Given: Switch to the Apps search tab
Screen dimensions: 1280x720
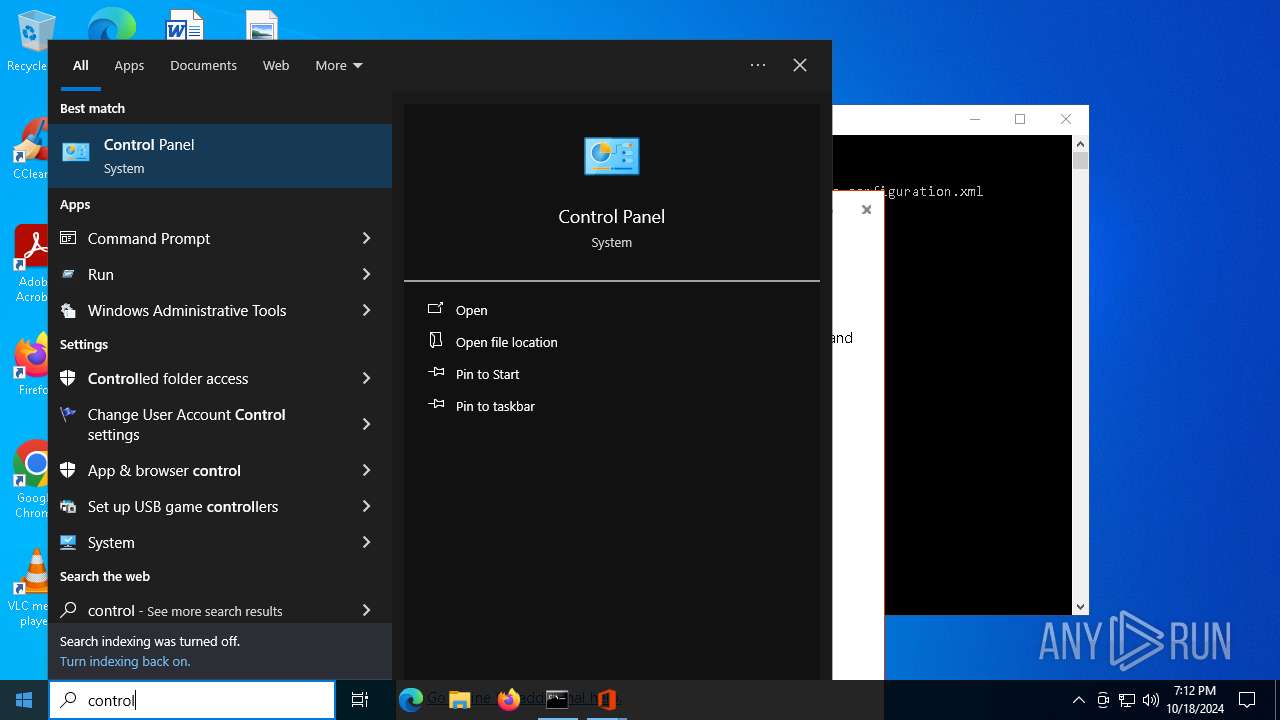Looking at the screenshot, I should (129, 65).
